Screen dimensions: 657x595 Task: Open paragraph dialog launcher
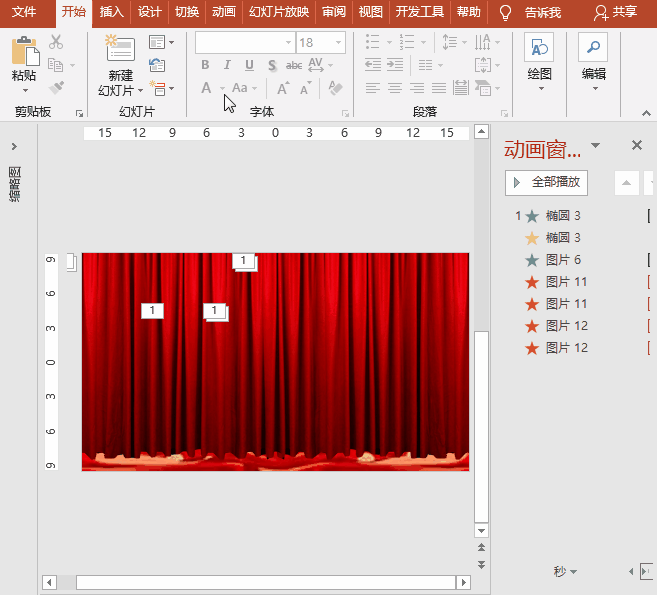(x=504, y=113)
